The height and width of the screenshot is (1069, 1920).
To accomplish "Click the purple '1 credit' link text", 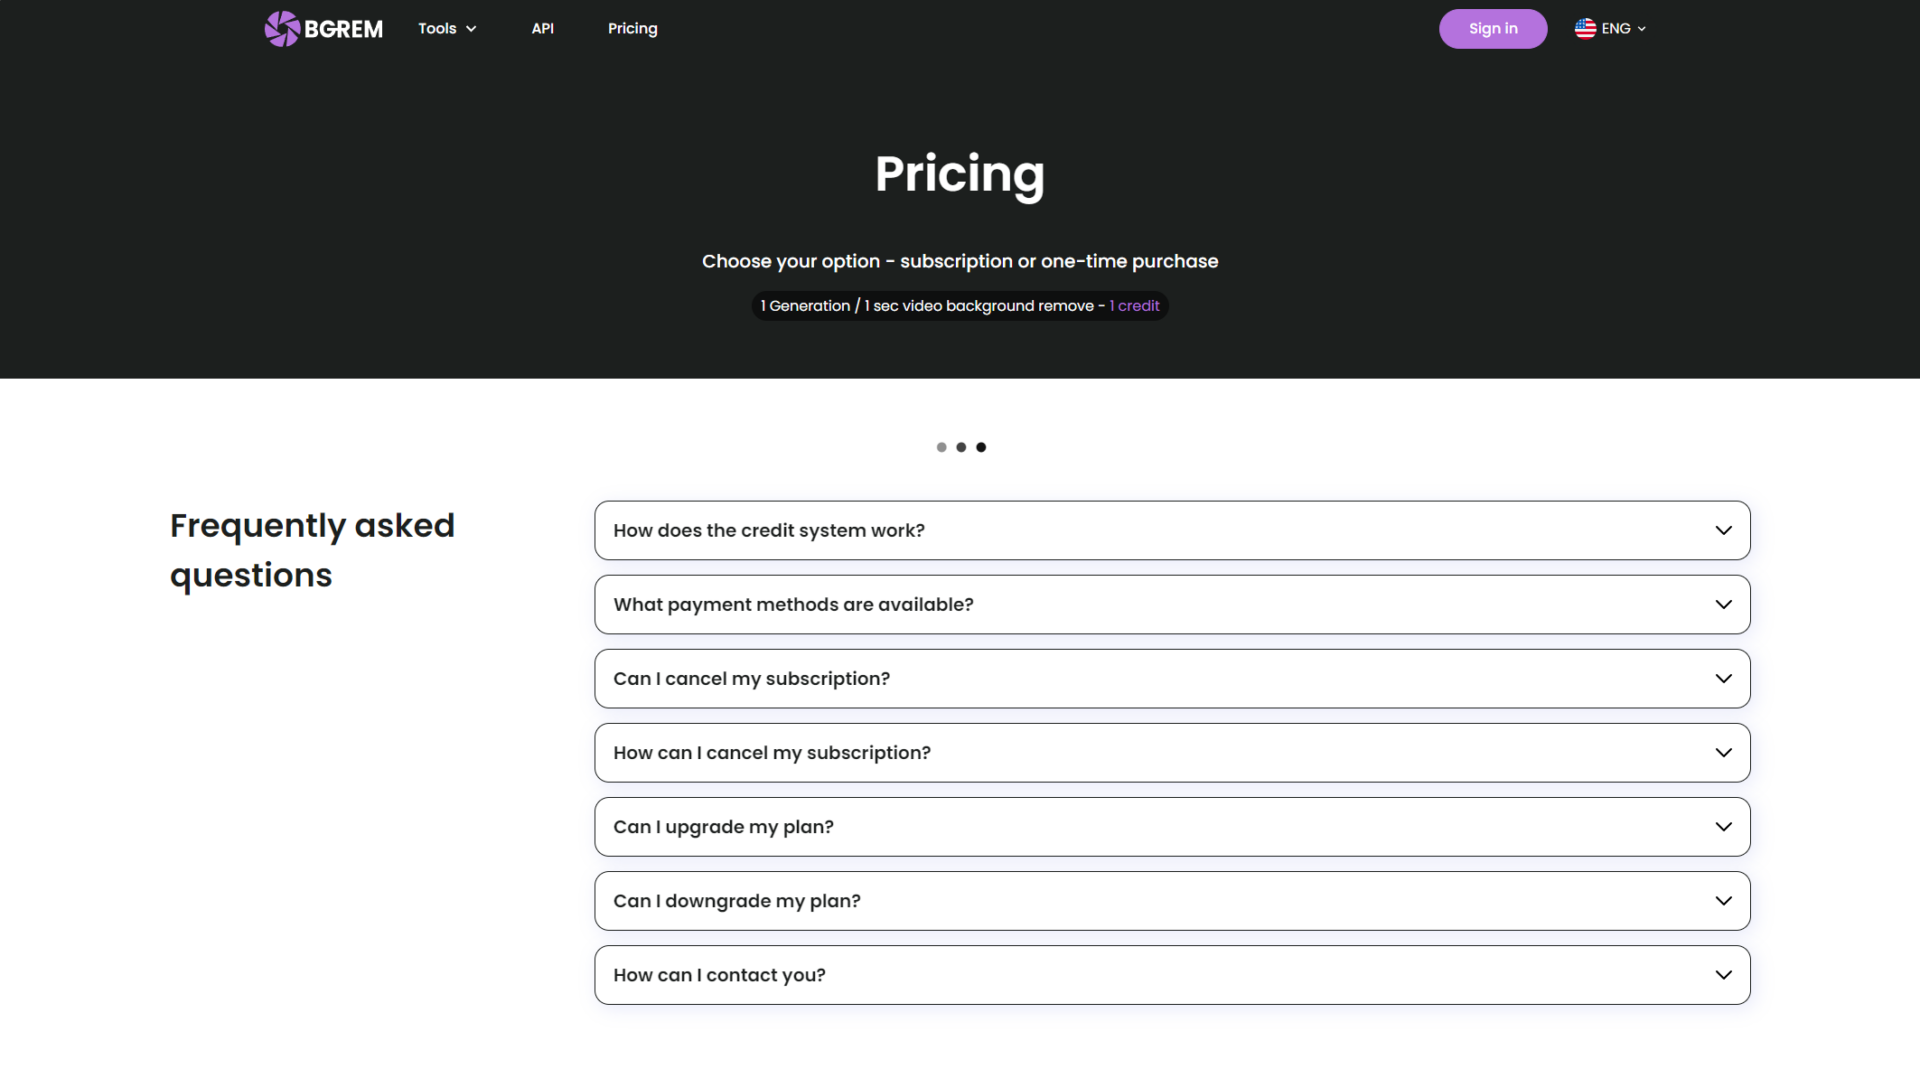I will coord(1134,306).
